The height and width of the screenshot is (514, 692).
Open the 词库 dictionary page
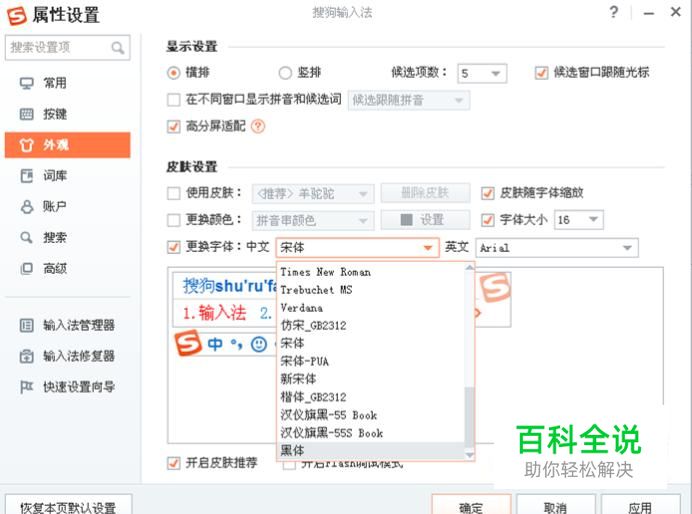pos(68,176)
